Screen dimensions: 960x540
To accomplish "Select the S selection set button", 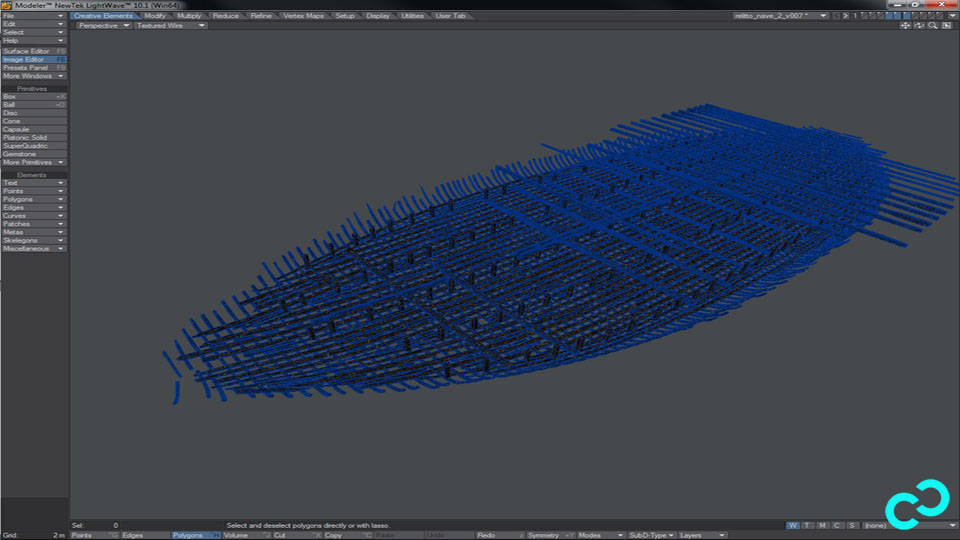I will click(852, 525).
